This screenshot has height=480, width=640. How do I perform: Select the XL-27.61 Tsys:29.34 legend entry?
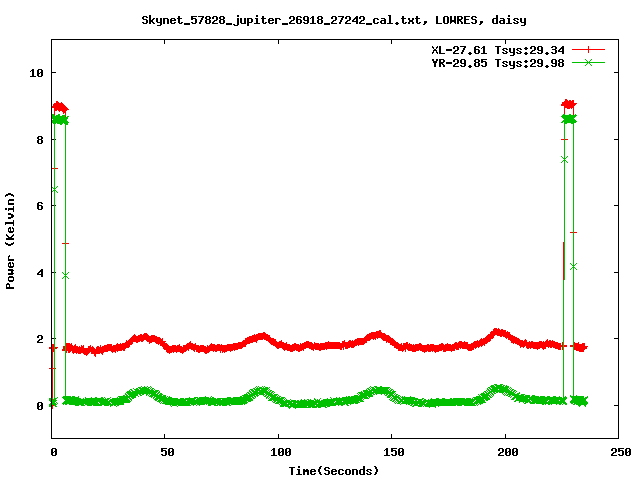point(498,50)
